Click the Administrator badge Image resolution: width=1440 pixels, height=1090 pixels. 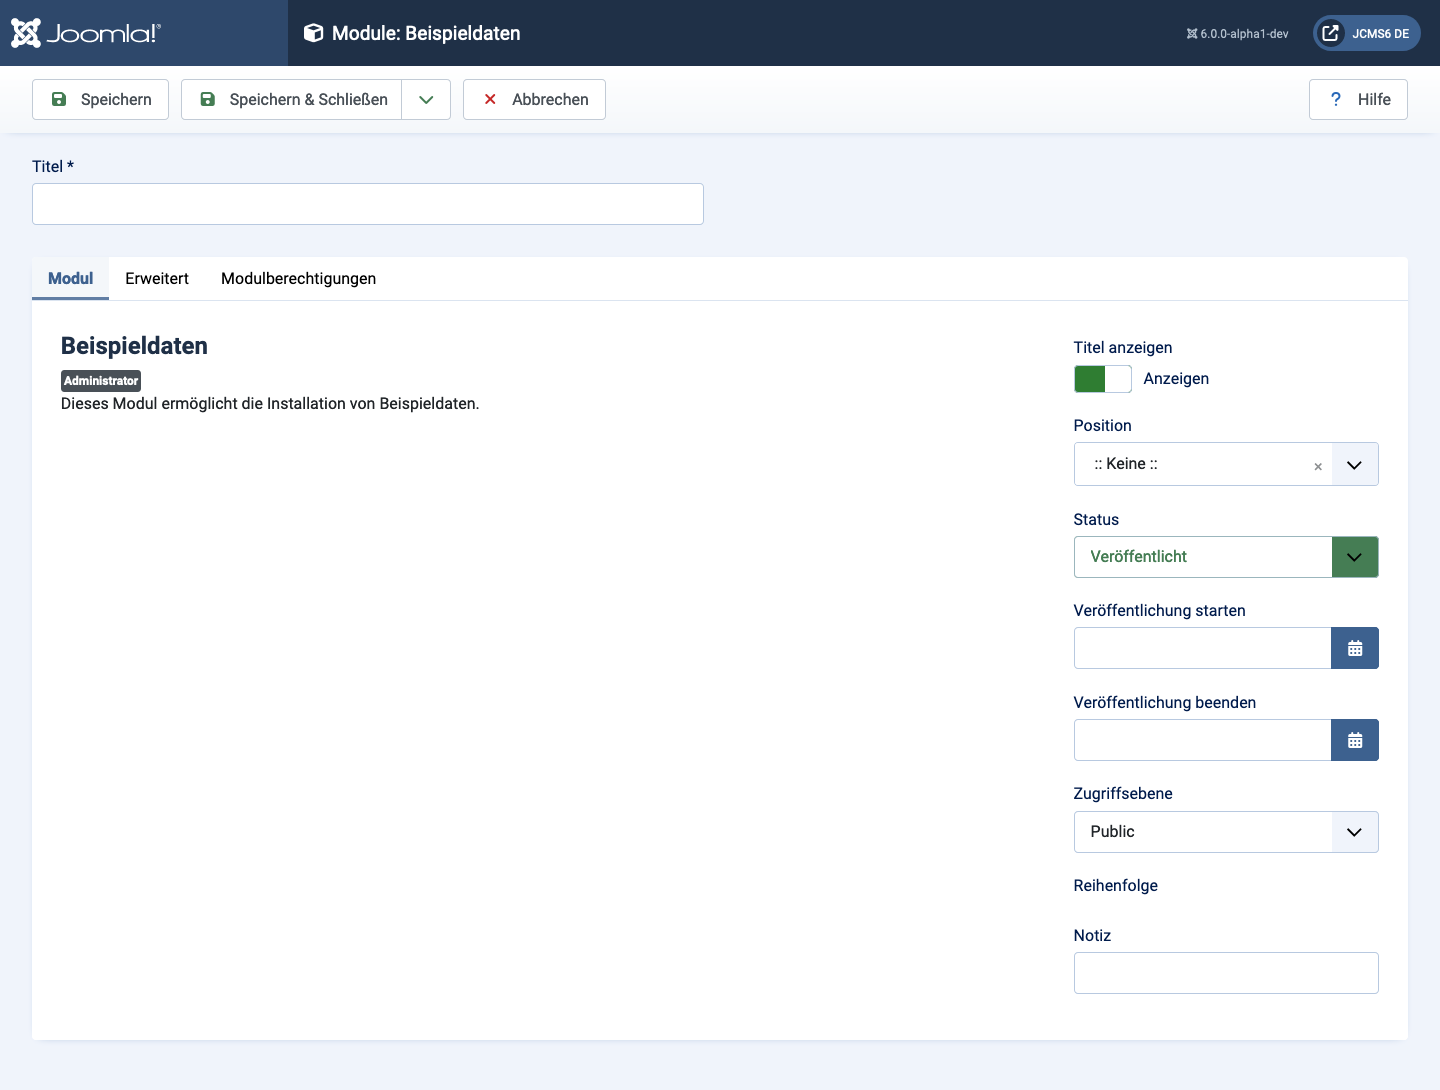[x=101, y=381]
